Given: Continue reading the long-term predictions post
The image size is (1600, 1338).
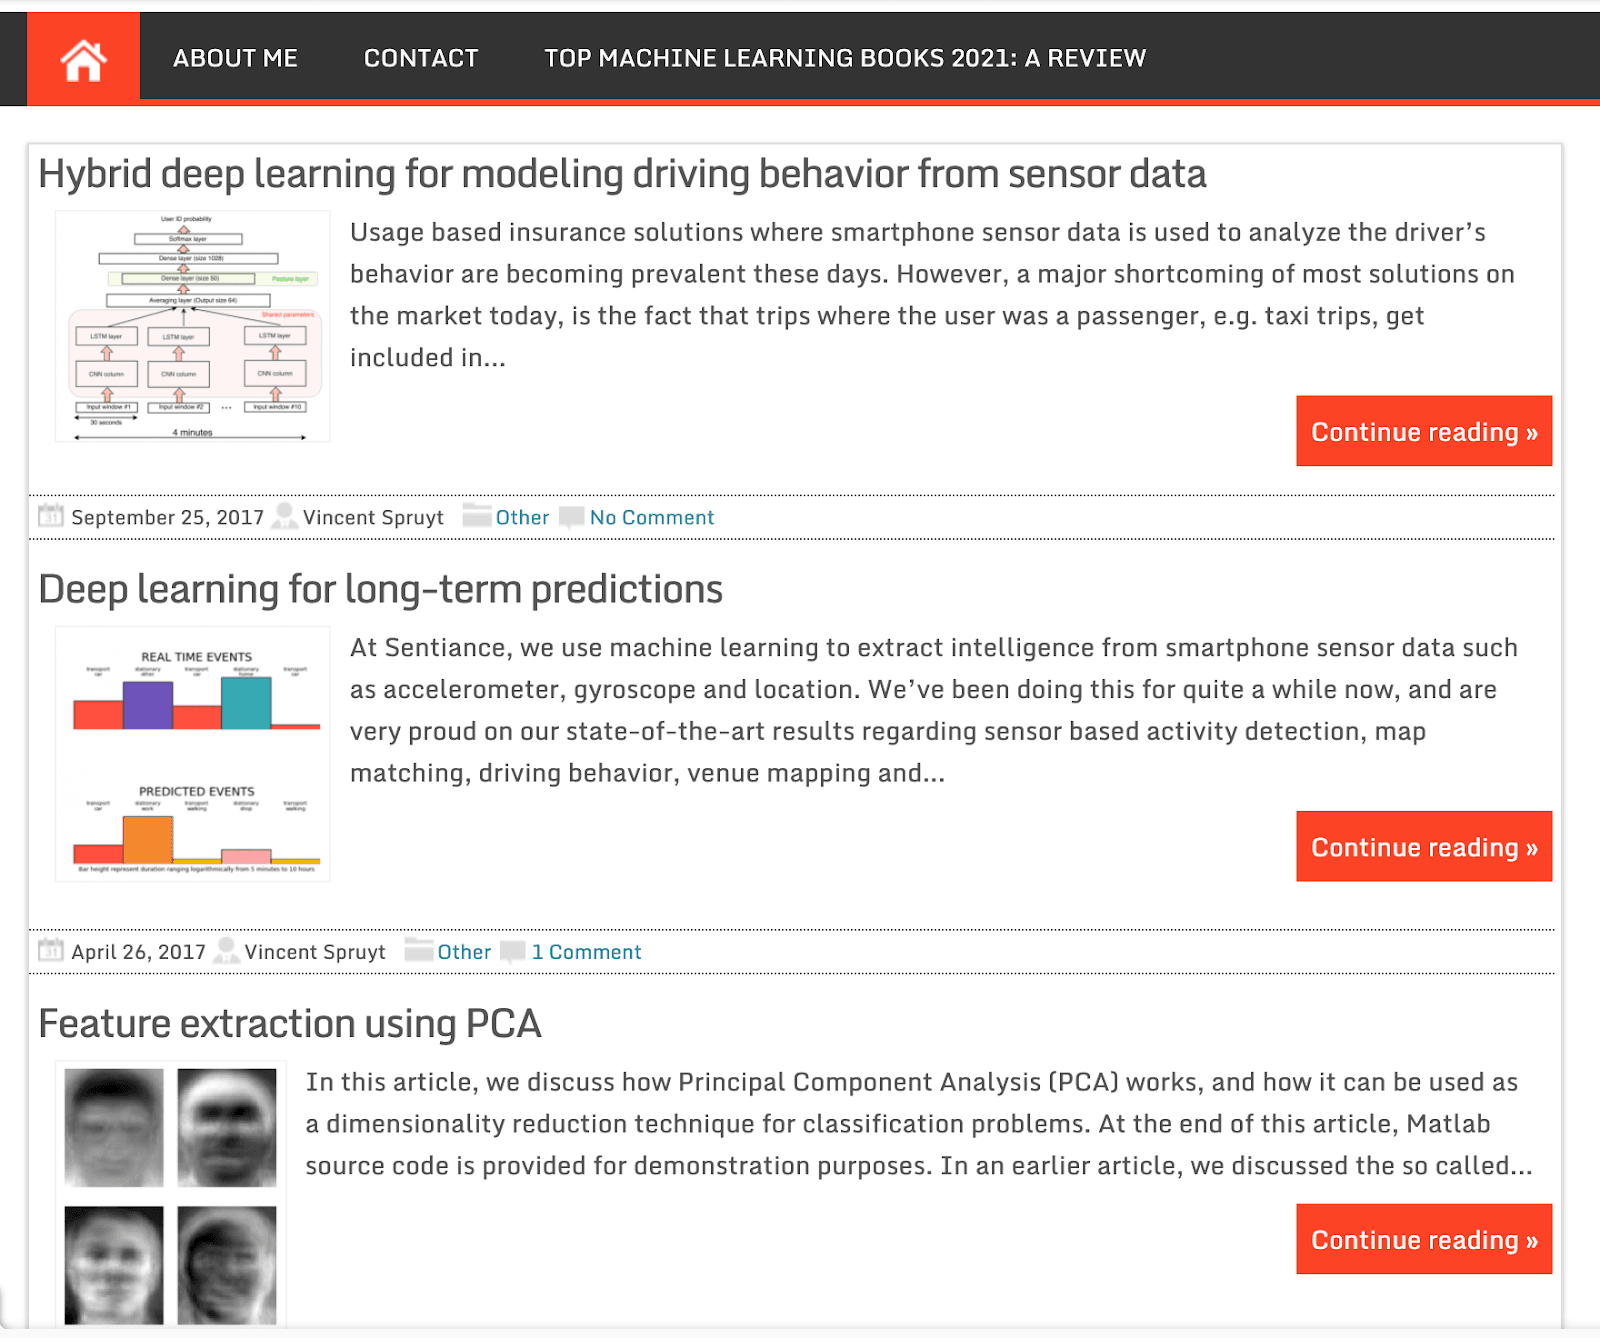Looking at the screenshot, I should click(1424, 846).
